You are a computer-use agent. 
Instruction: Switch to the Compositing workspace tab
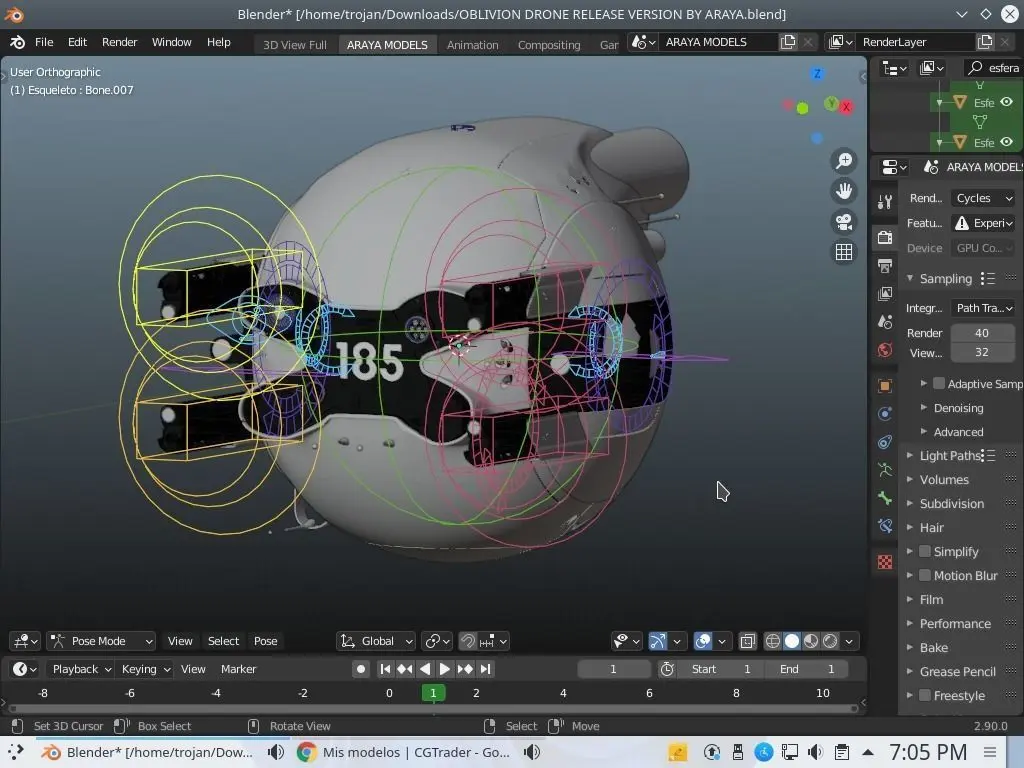[x=549, y=45]
